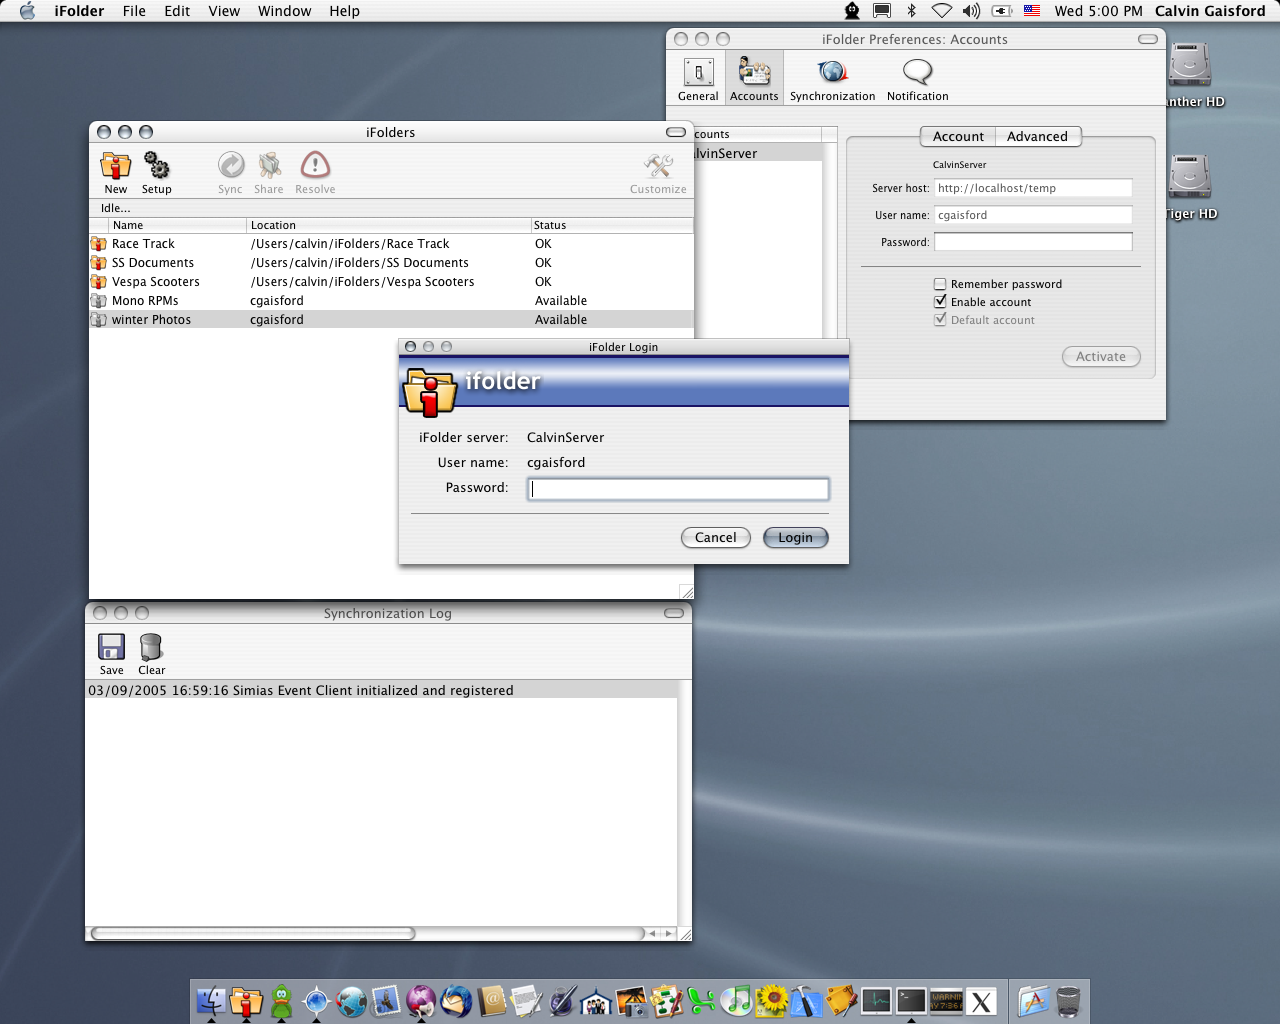Screen dimensions: 1280x1024
Task: Open Xcode hammer icon in Dock
Action: pyautogui.click(x=806, y=1001)
